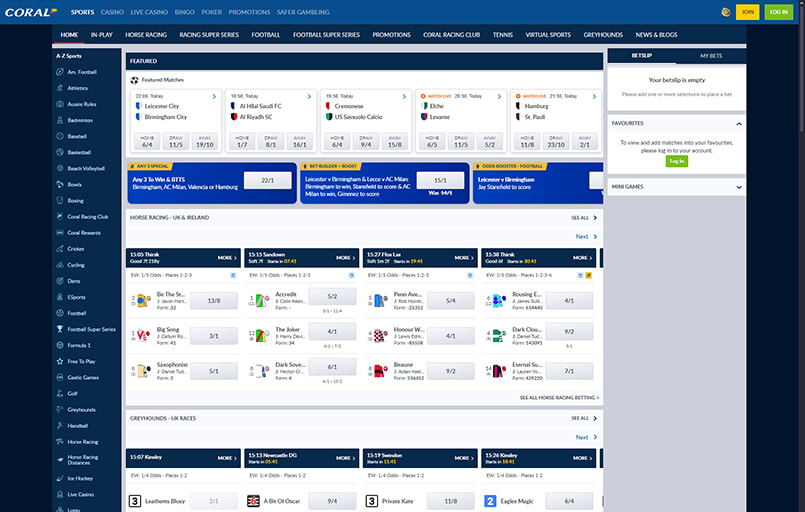Switch to the My Bets tab
This screenshot has width=805, height=512.
click(x=711, y=56)
